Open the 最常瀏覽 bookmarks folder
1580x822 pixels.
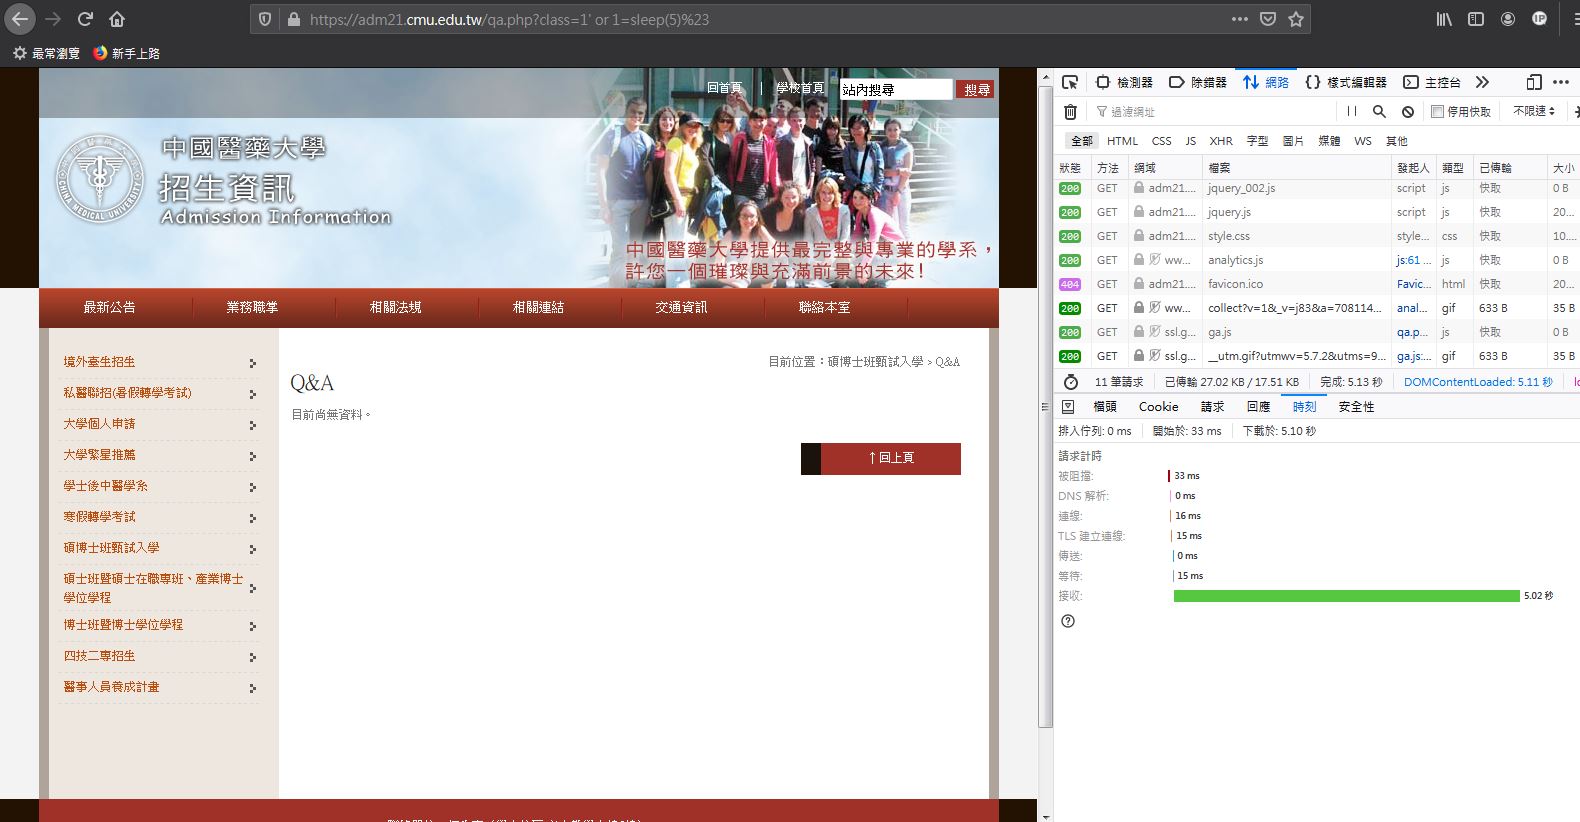click(x=46, y=53)
